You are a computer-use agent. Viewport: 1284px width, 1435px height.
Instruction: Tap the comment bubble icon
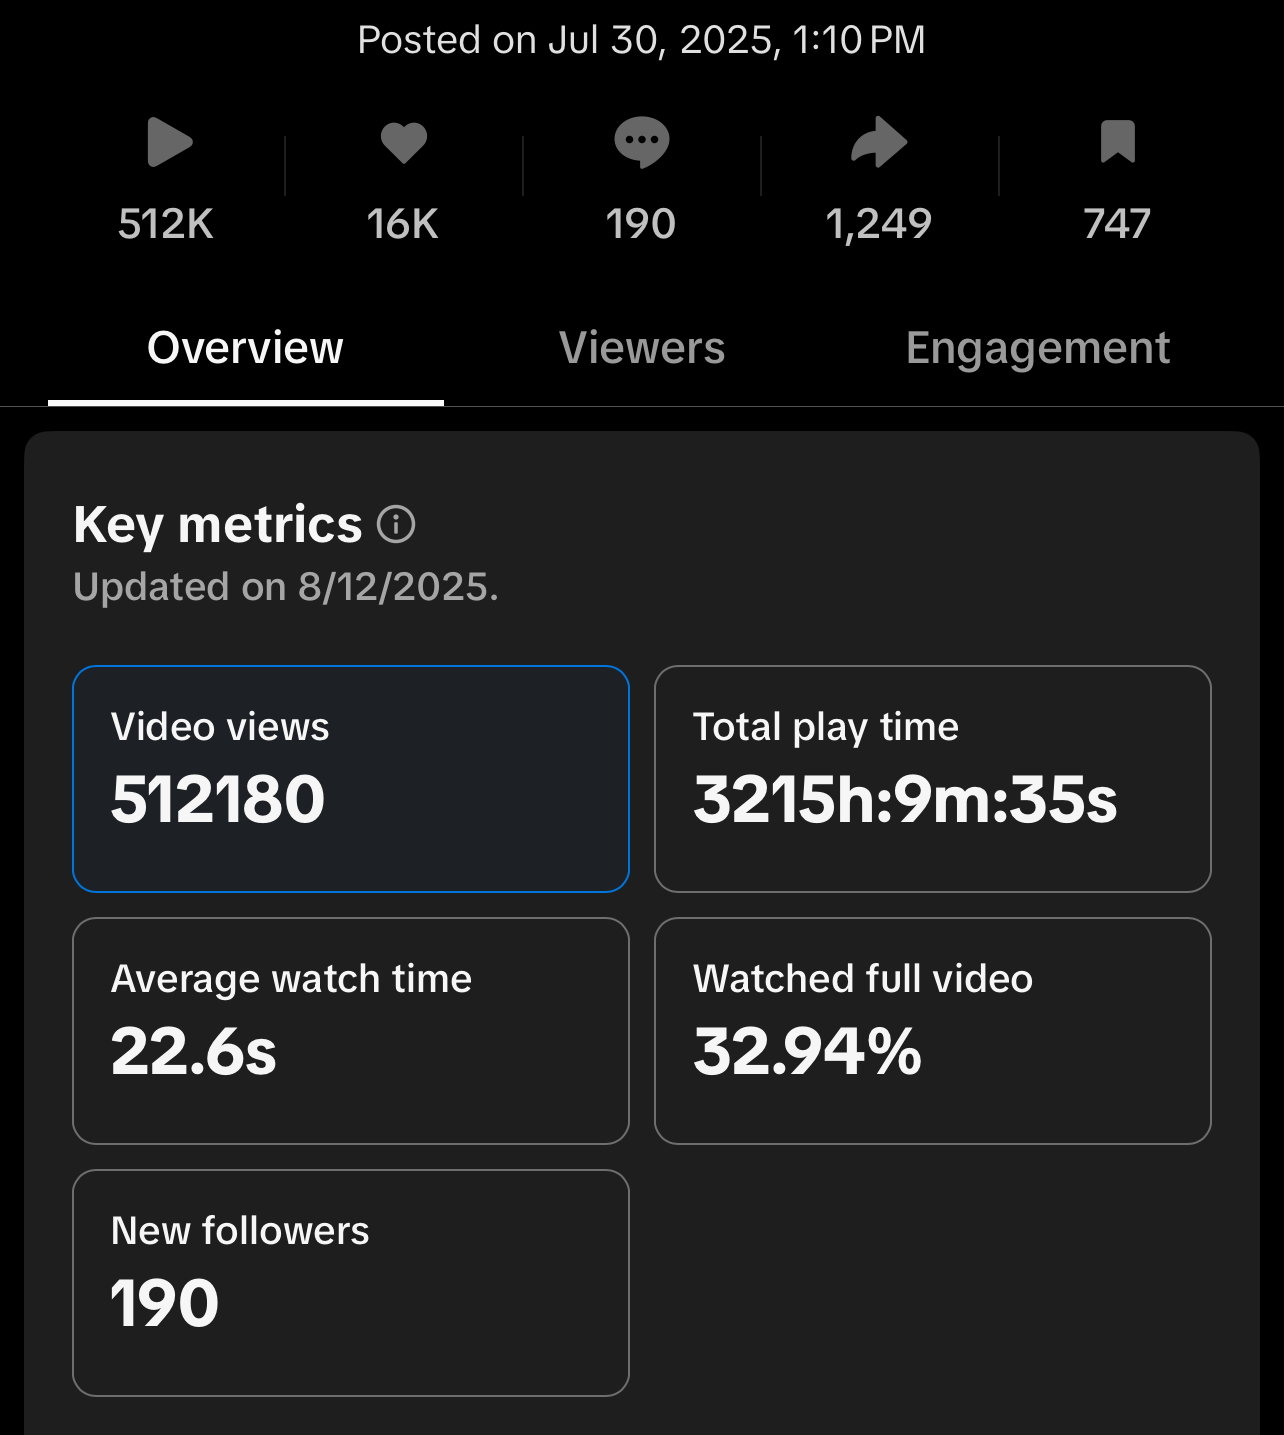641,142
